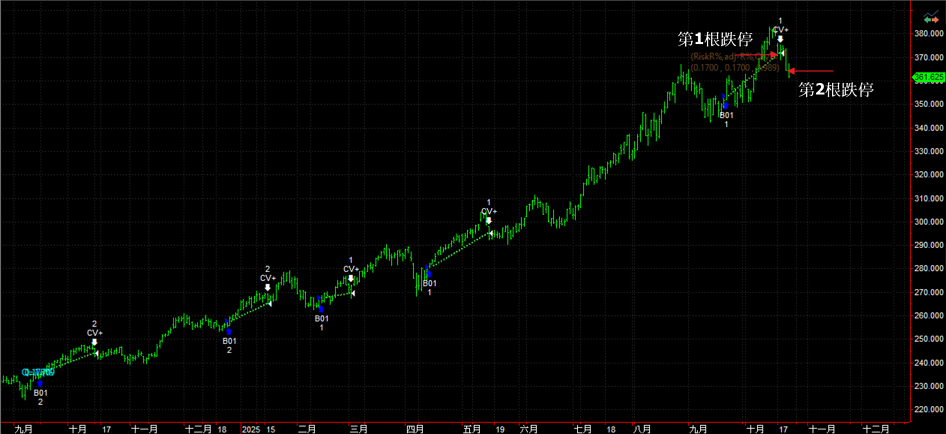Click the 290.000 price axis label
946x434 pixels.
(929, 246)
